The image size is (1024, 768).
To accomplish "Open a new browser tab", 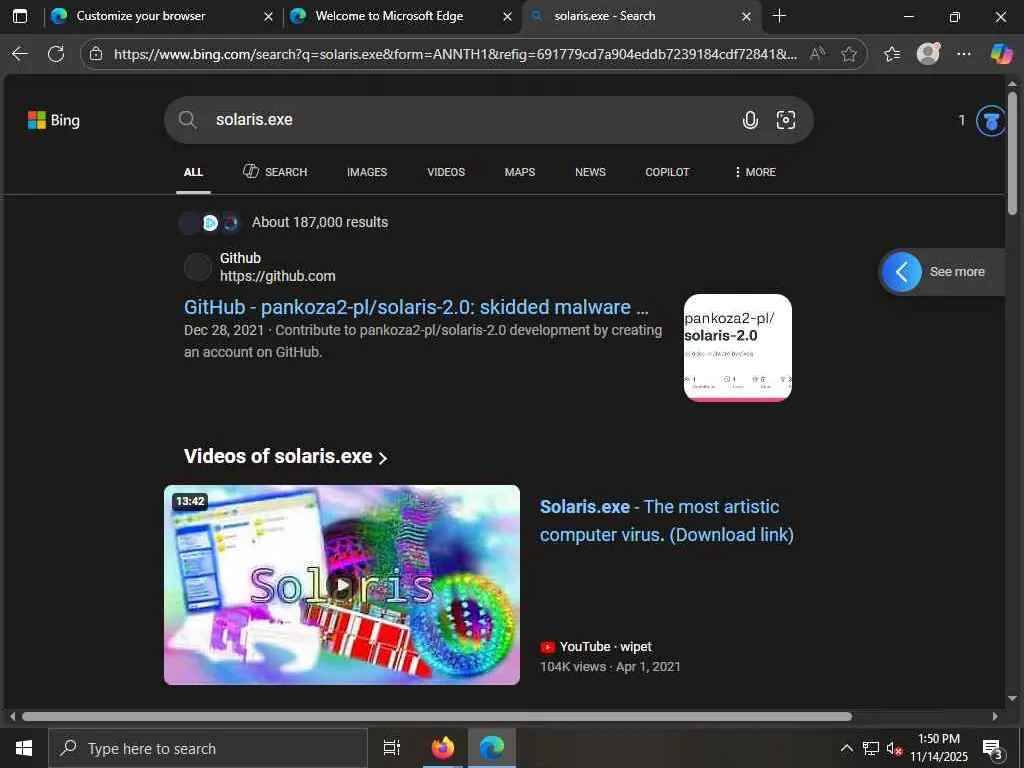I will 779,16.
